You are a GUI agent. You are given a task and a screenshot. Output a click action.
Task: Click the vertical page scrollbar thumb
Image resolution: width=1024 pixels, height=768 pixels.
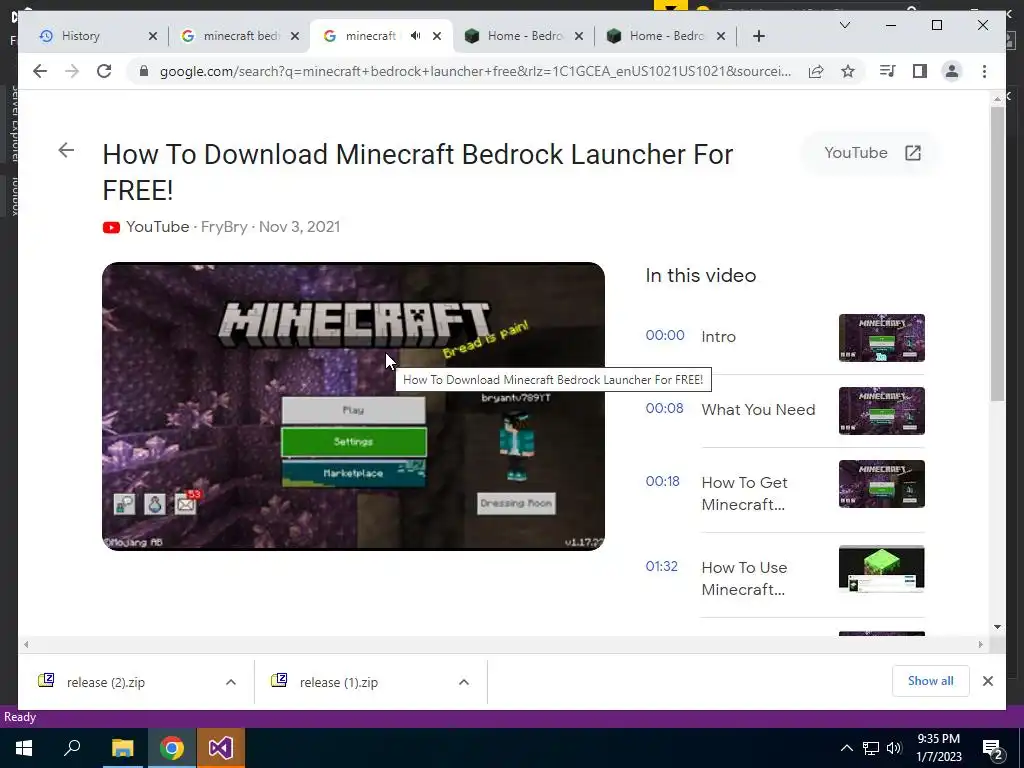(997, 253)
